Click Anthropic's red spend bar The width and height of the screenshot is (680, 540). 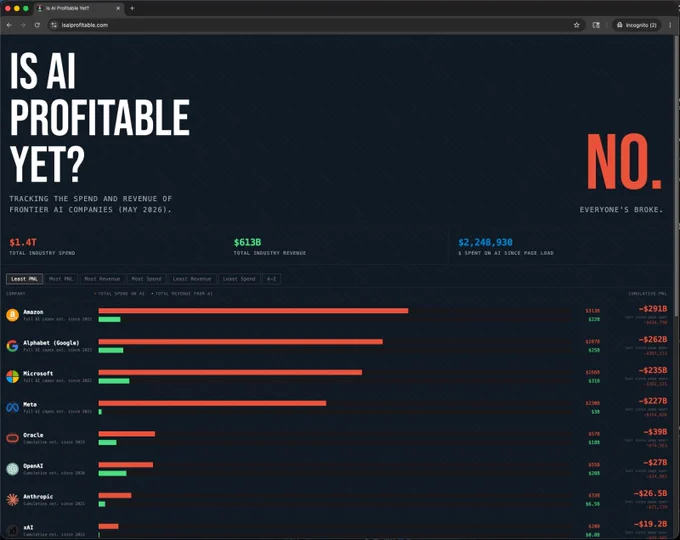114,495
